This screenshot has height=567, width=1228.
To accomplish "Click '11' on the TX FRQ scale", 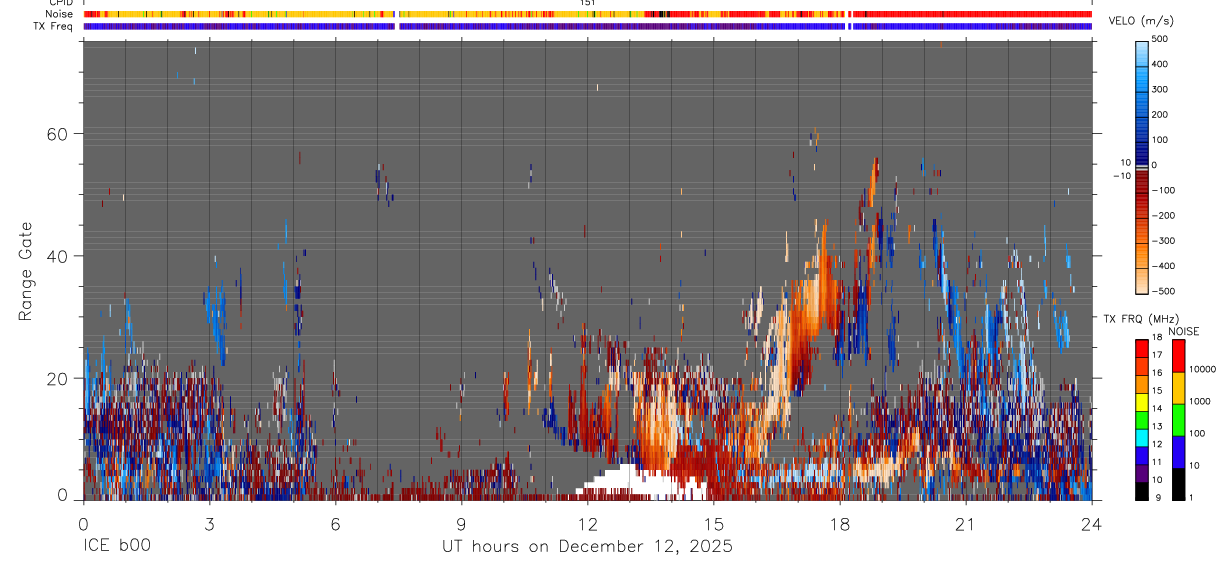I will point(1158,463).
